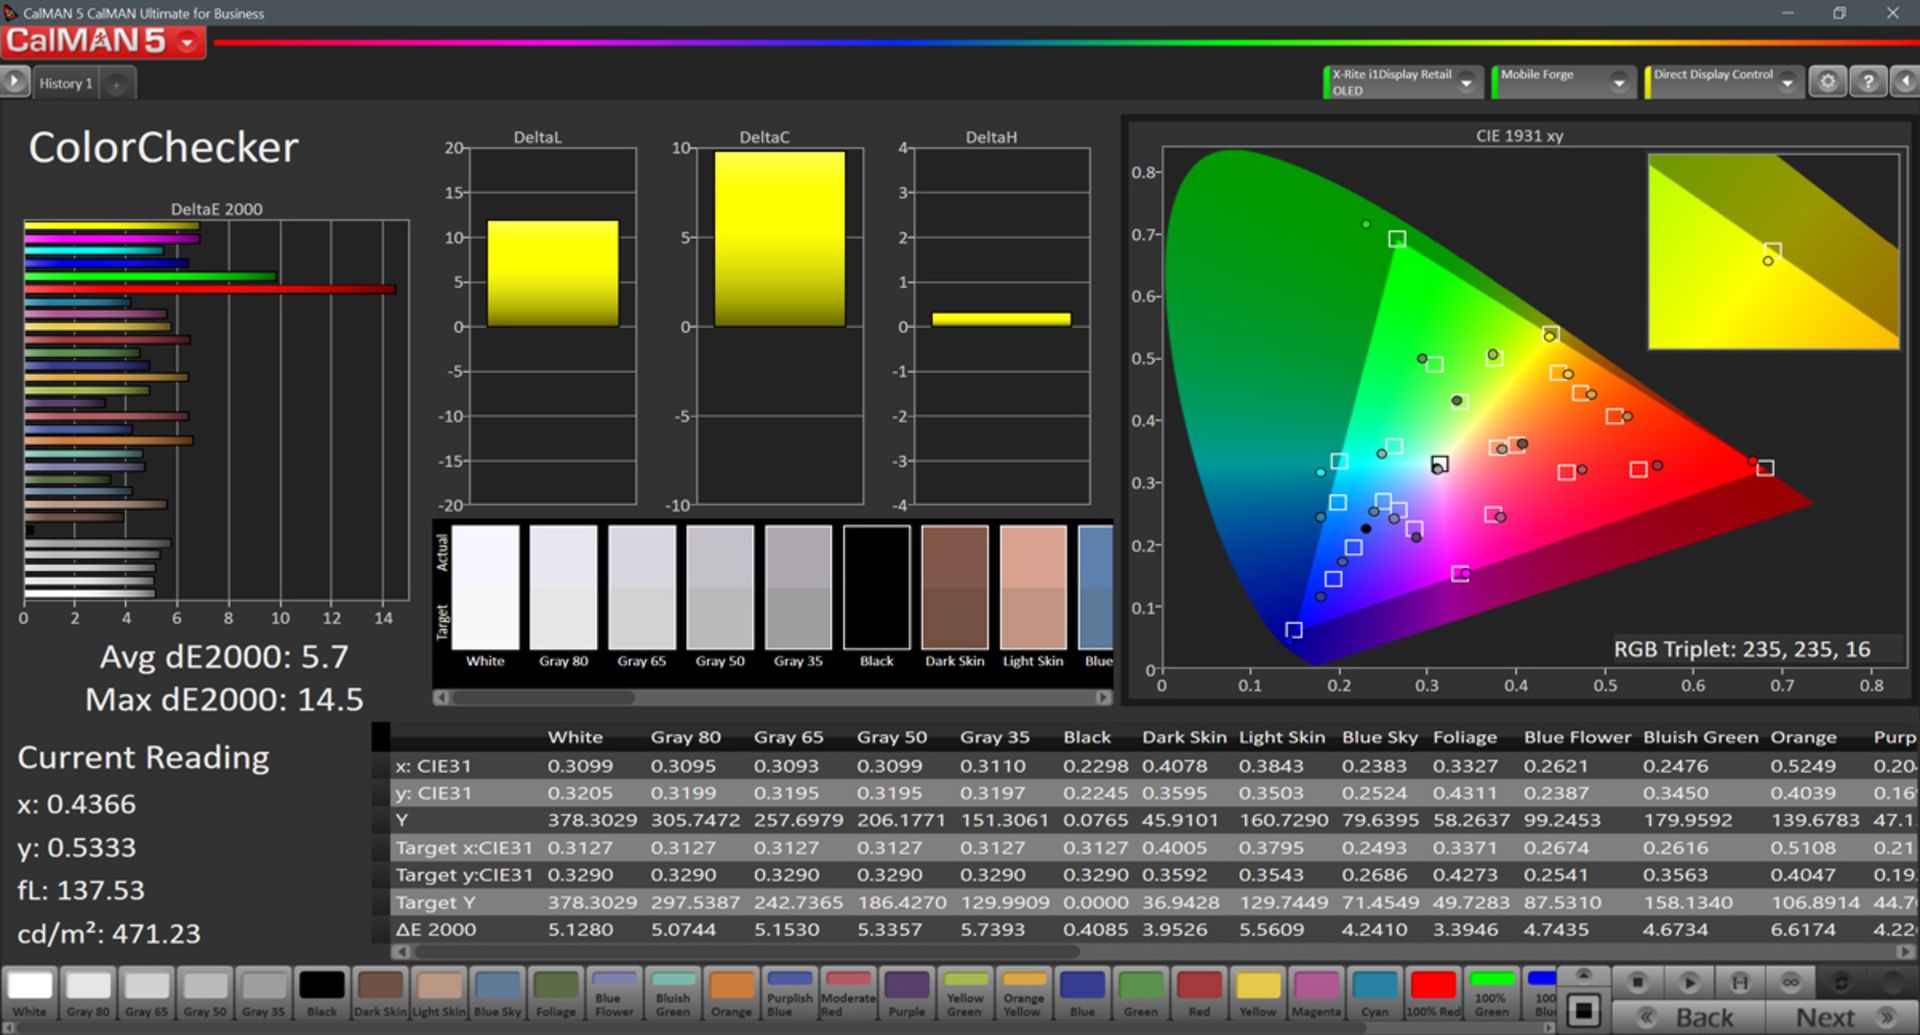Expand the Mobile Forge source dropdown
The image size is (1920, 1035).
click(1618, 83)
